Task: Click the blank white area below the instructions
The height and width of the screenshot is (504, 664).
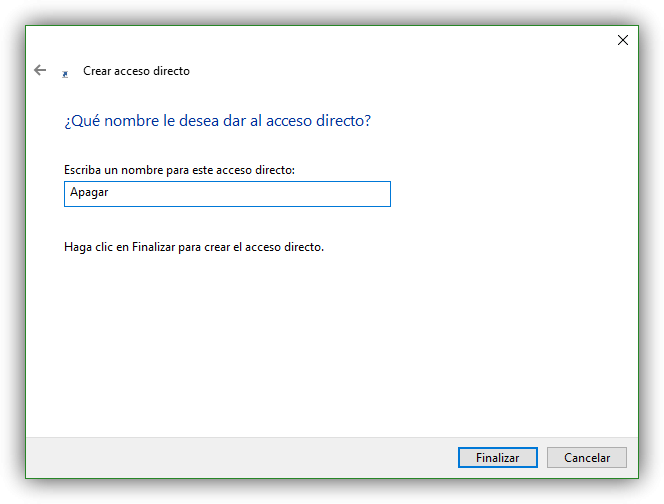Action: tap(330, 340)
